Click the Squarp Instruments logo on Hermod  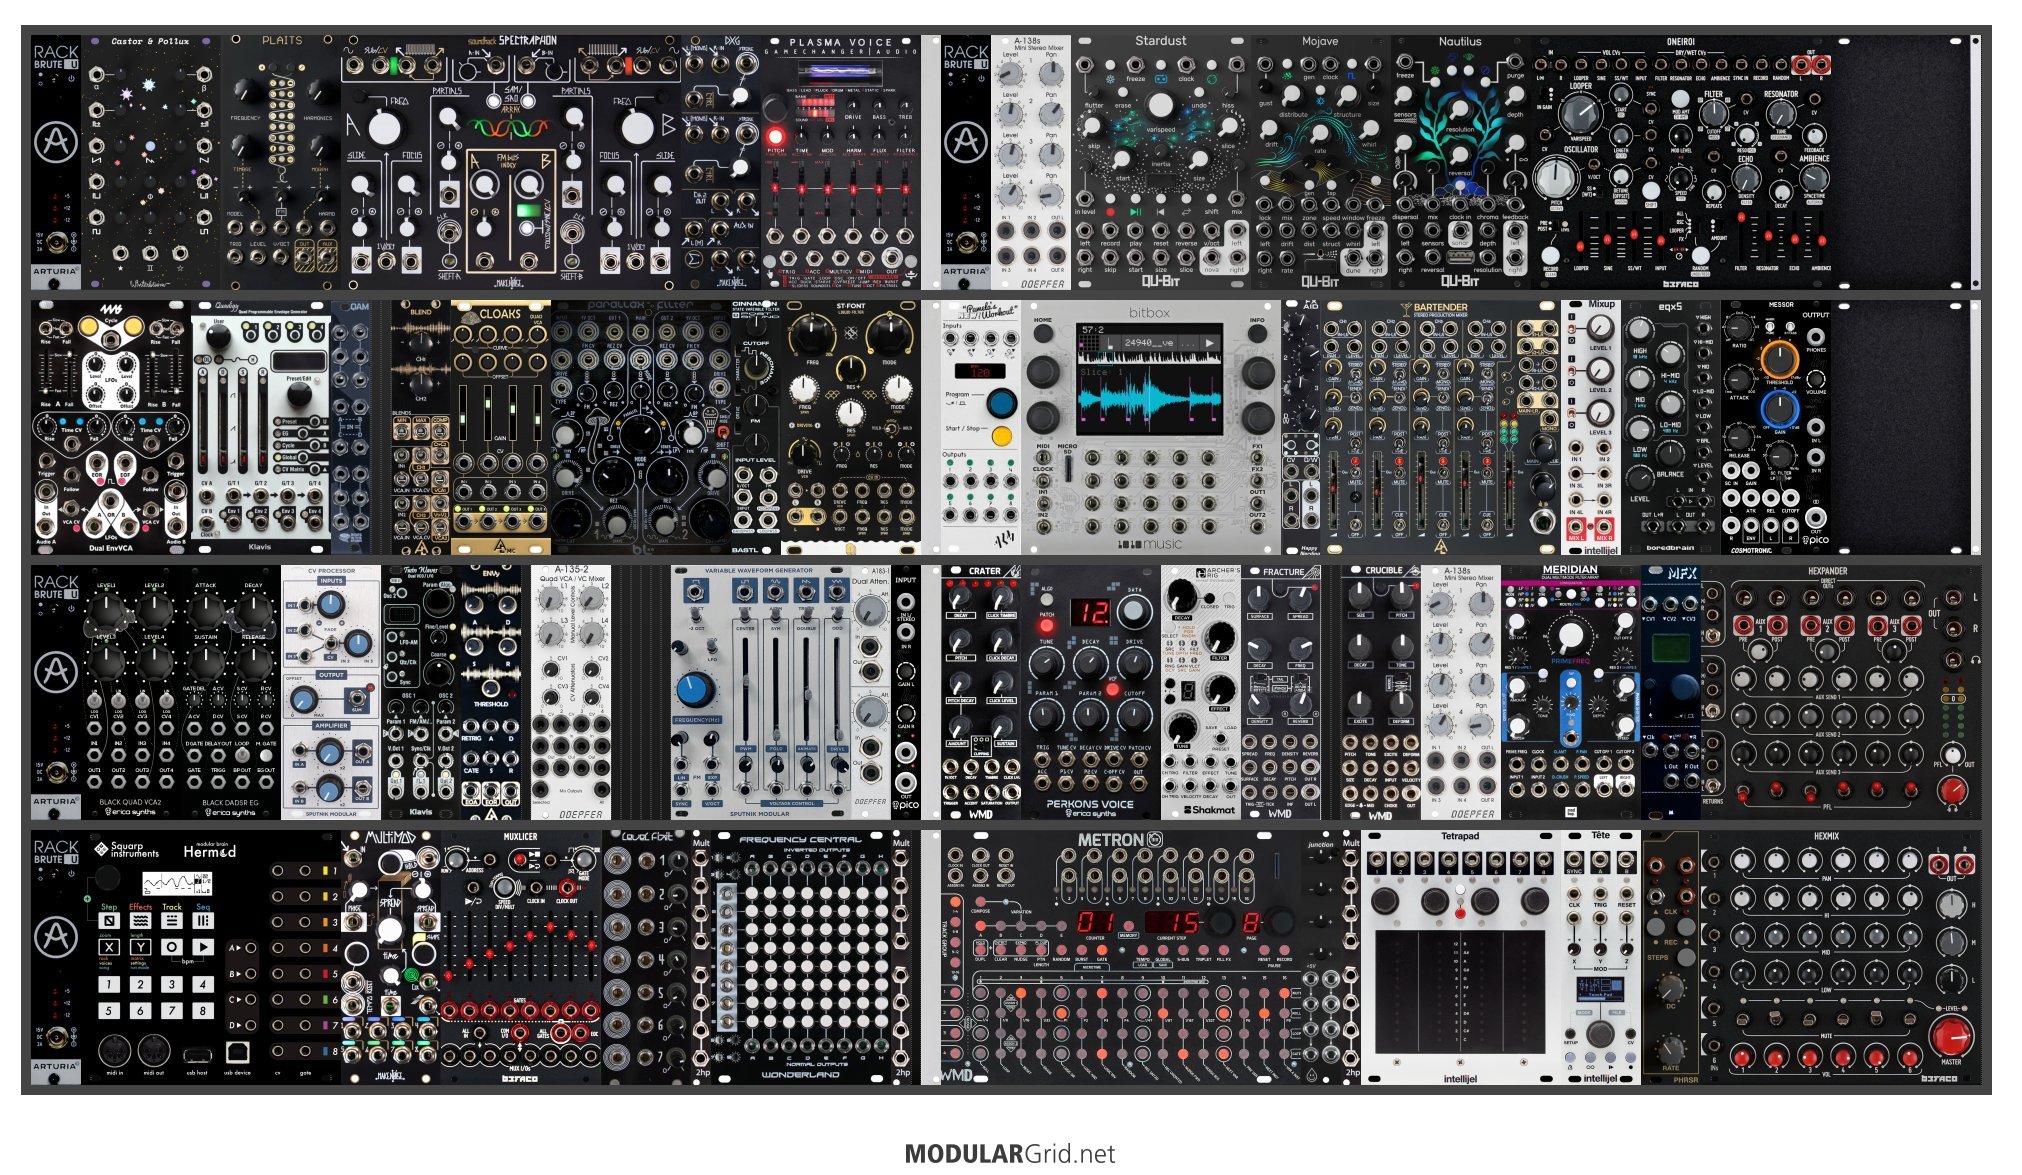click(x=125, y=850)
